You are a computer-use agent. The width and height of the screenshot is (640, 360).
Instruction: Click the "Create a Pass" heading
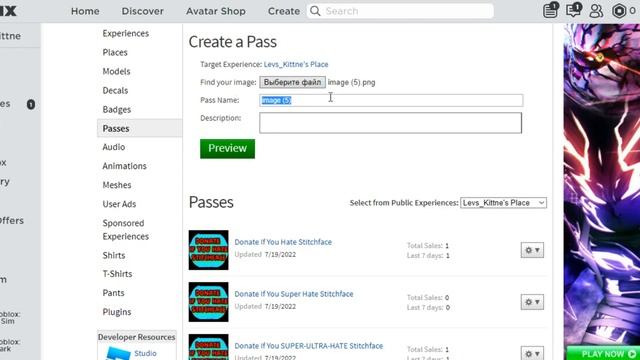pyautogui.click(x=233, y=42)
